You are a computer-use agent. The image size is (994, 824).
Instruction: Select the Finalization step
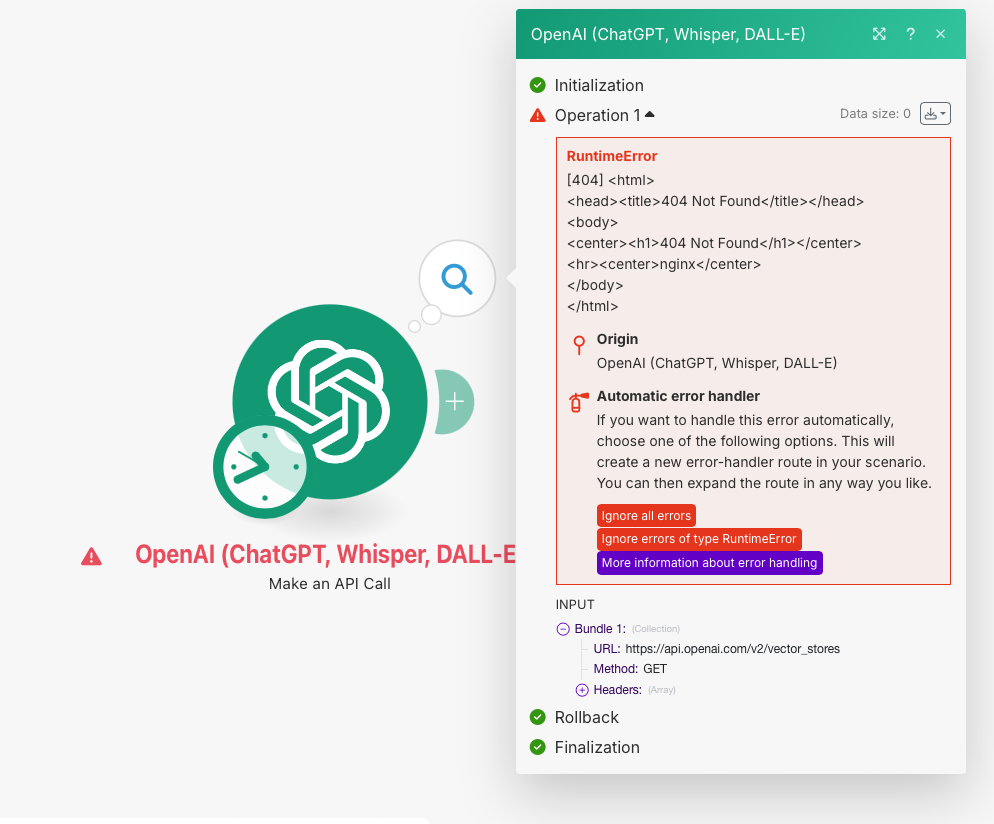click(597, 748)
